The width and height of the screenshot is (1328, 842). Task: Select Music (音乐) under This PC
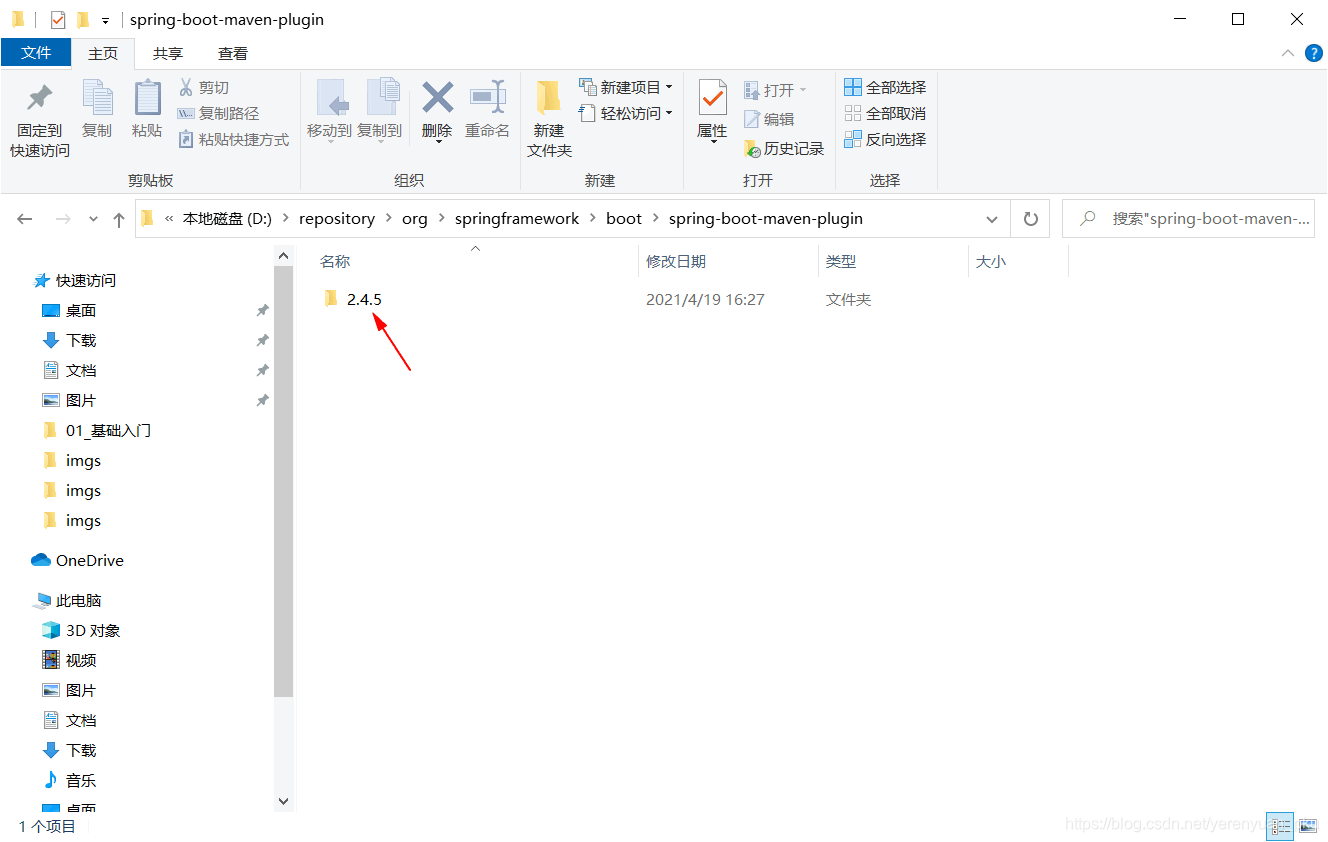(69, 781)
